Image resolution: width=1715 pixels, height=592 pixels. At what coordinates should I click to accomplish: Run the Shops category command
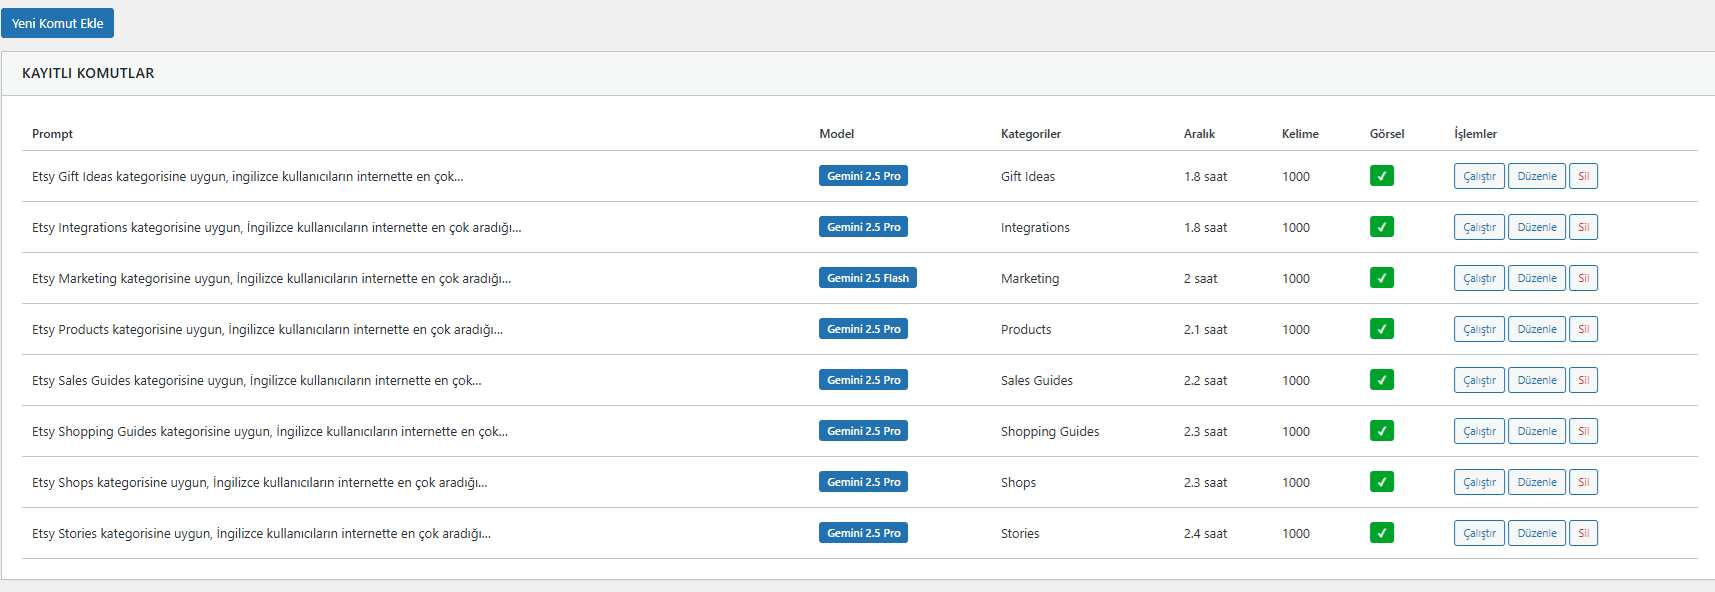pos(1479,482)
